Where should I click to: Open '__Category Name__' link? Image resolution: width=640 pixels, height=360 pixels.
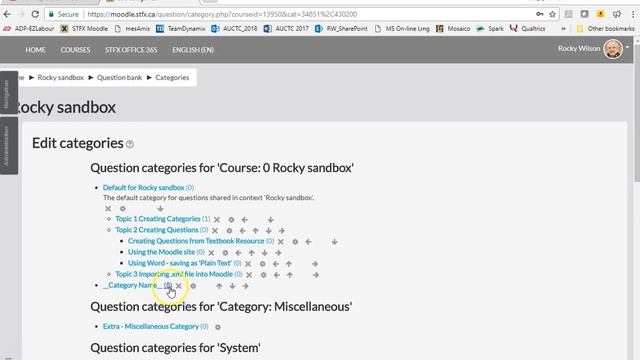[x=133, y=285]
